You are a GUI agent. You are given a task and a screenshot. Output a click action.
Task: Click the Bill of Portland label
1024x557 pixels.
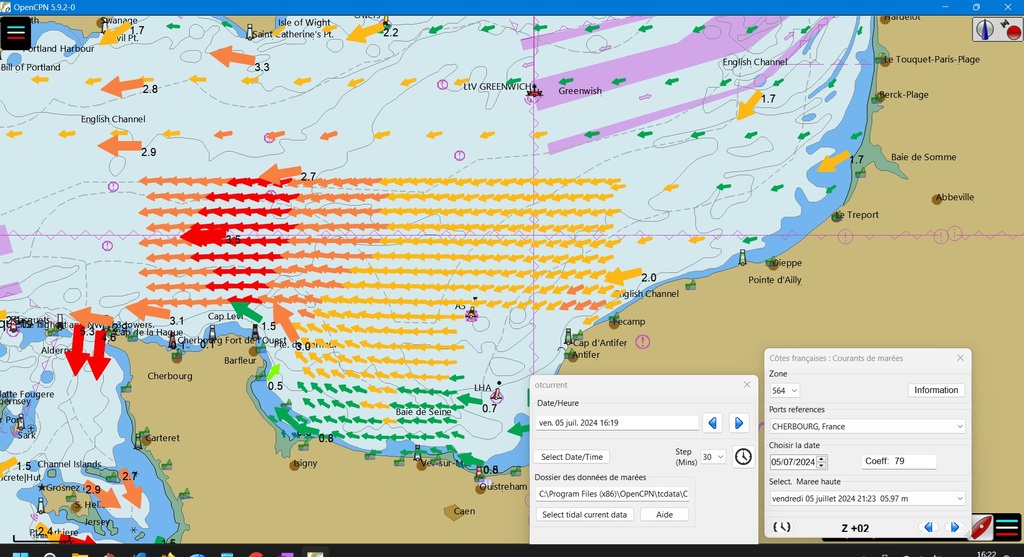[x=31, y=67]
